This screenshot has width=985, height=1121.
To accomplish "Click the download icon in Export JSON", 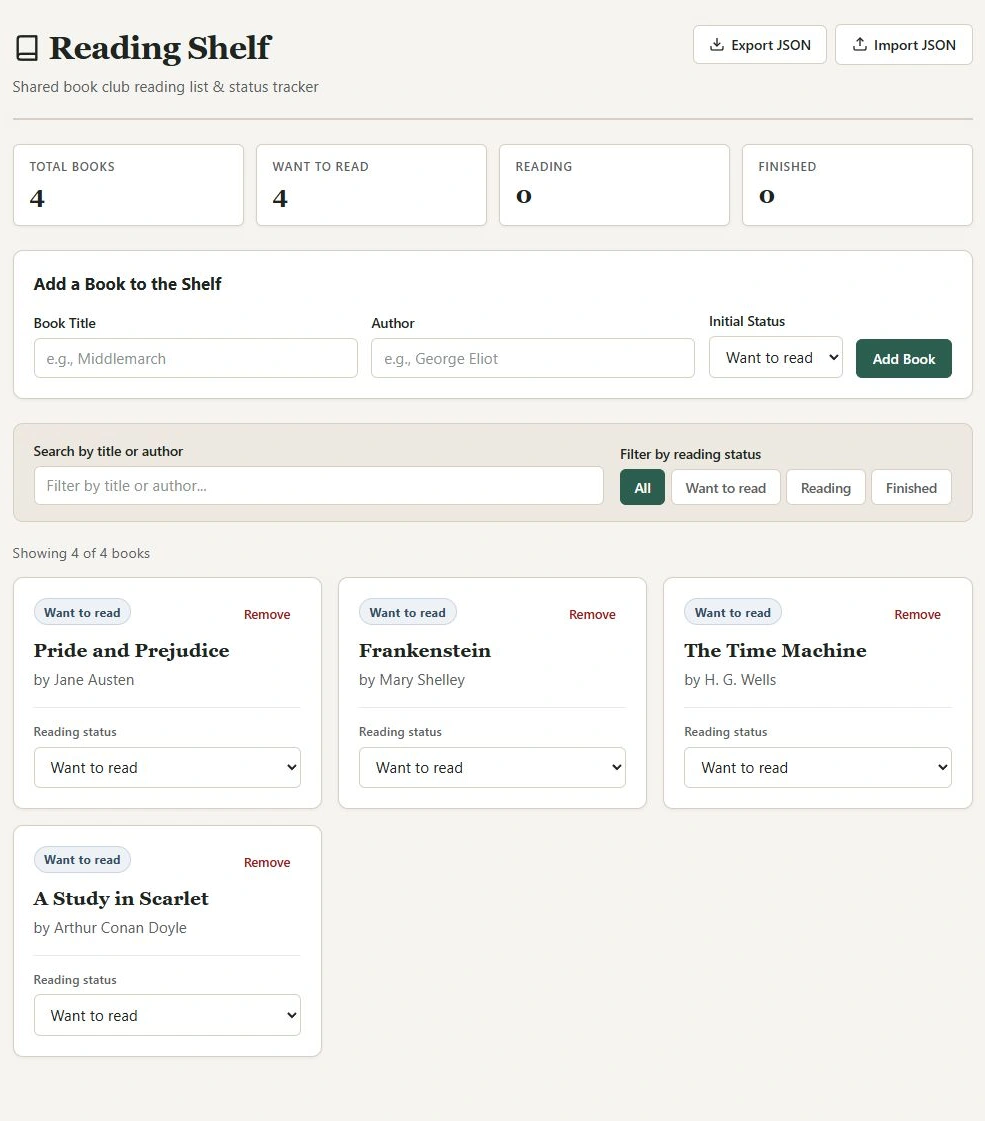I will [x=716, y=45].
